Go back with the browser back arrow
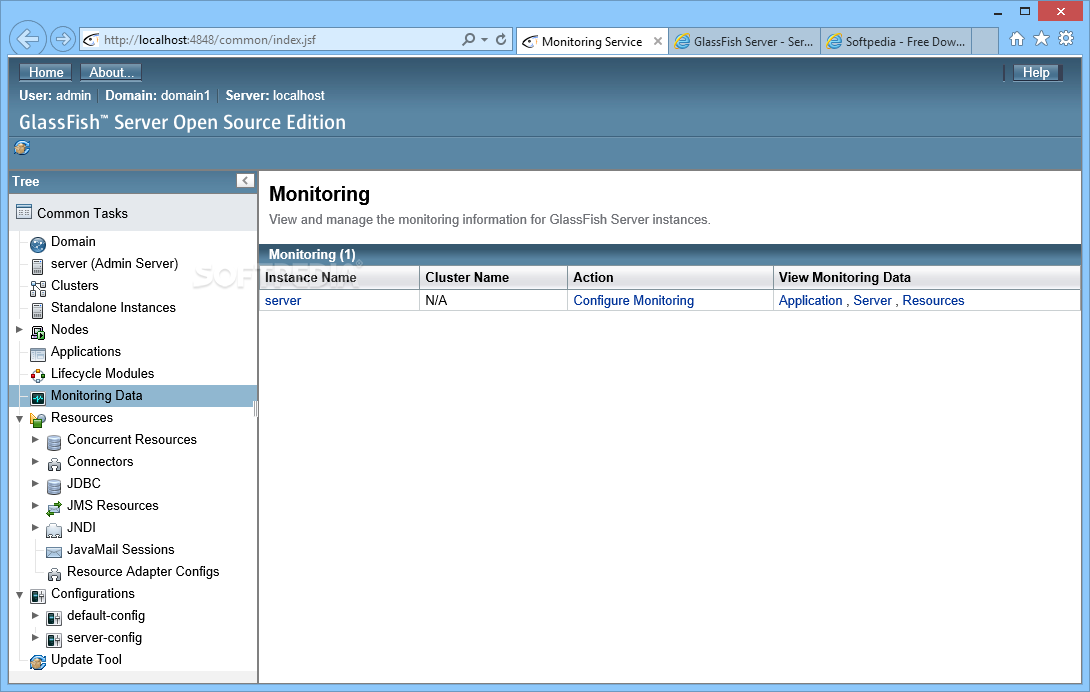1090x692 pixels. [27, 39]
